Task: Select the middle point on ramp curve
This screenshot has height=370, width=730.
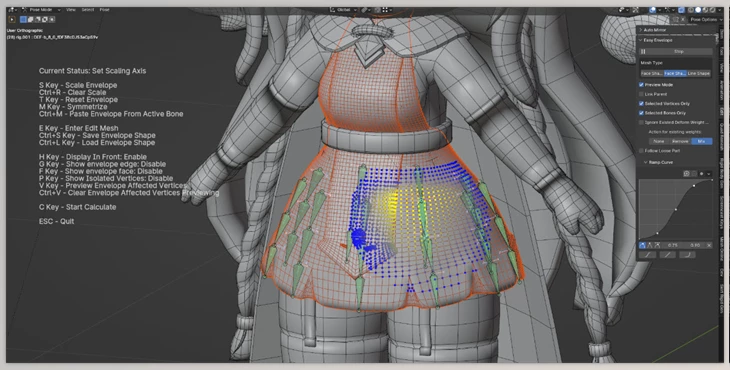Action: (676, 209)
